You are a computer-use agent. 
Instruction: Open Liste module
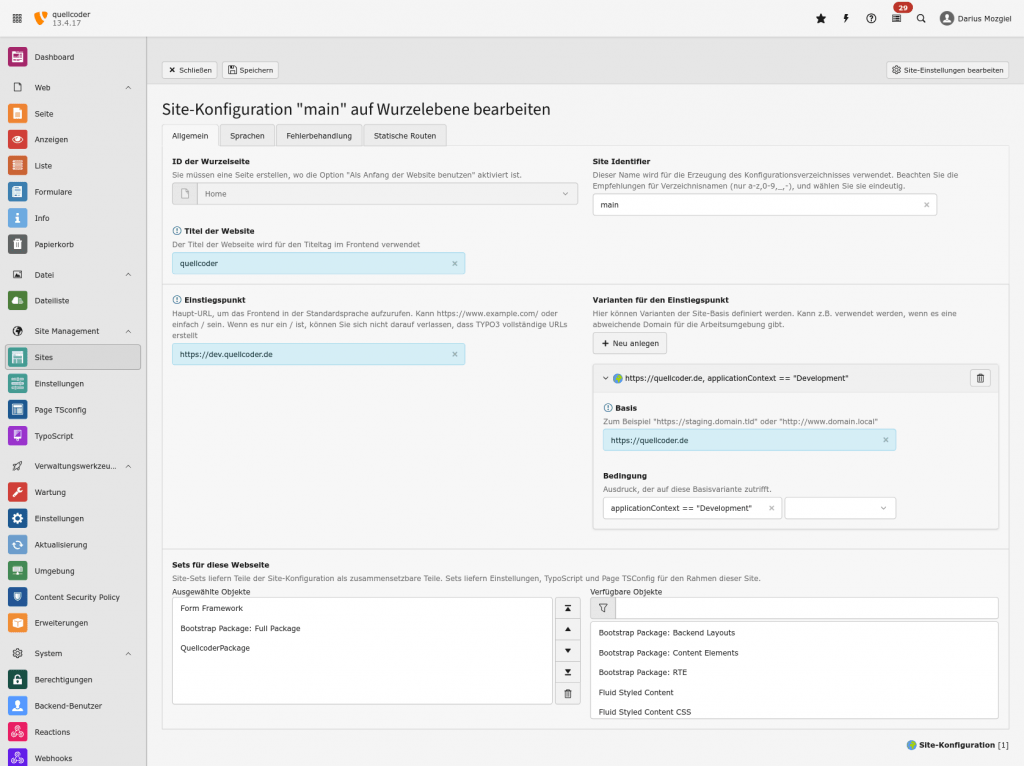[x=73, y=166]
